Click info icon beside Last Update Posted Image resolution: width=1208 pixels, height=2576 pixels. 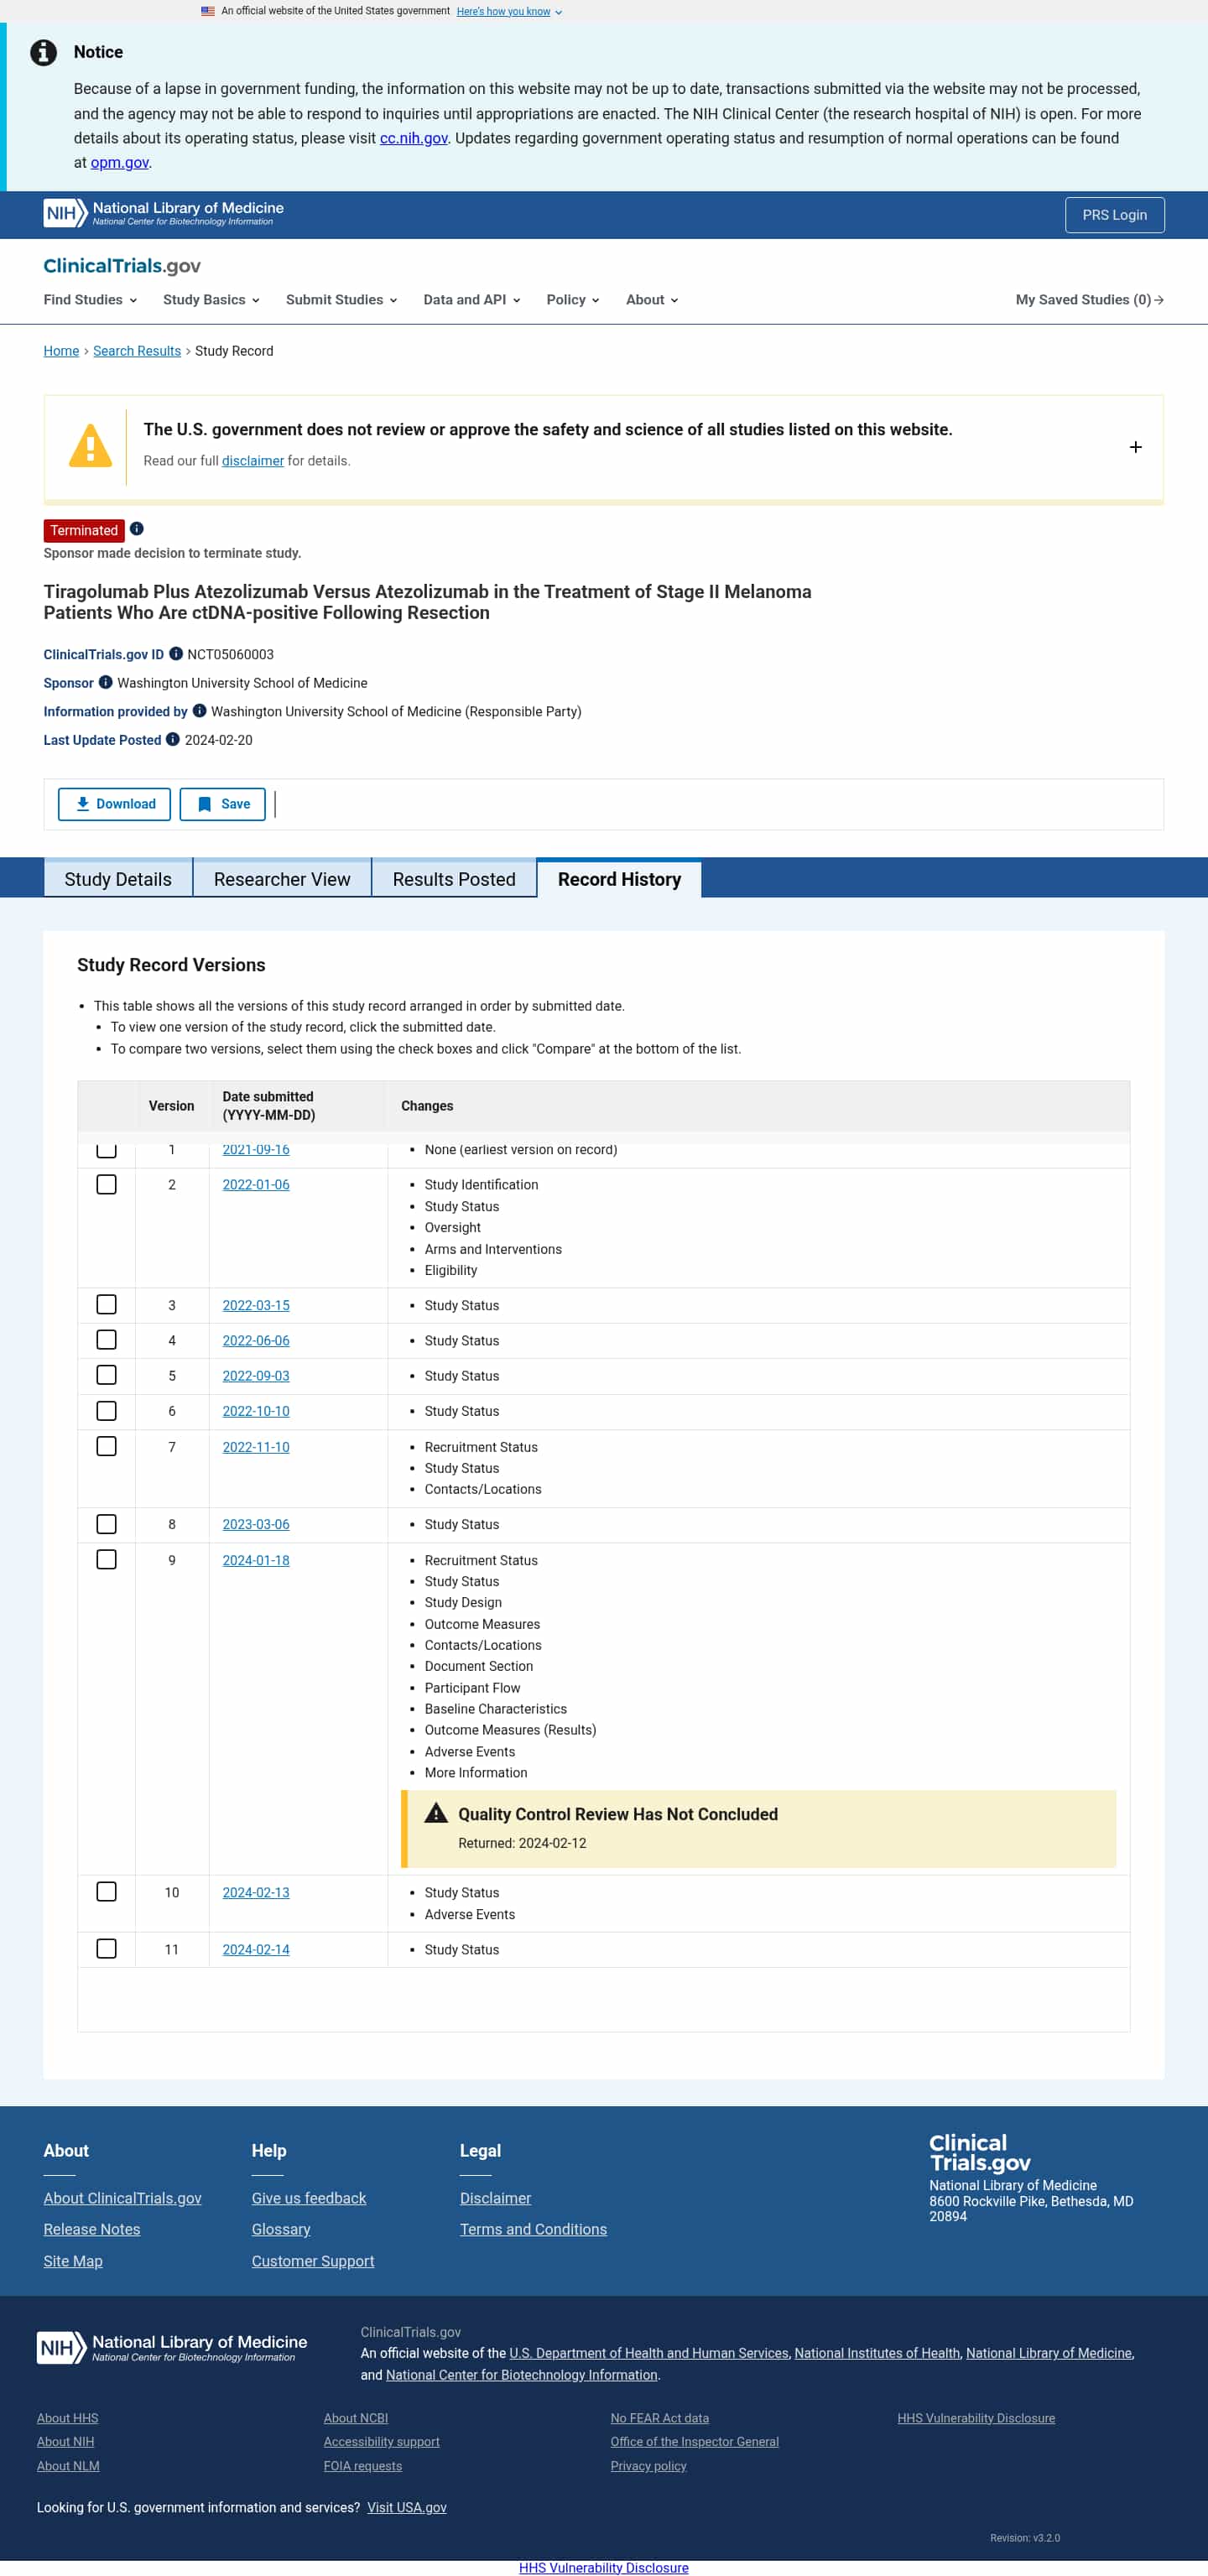(x=173, y=740)
